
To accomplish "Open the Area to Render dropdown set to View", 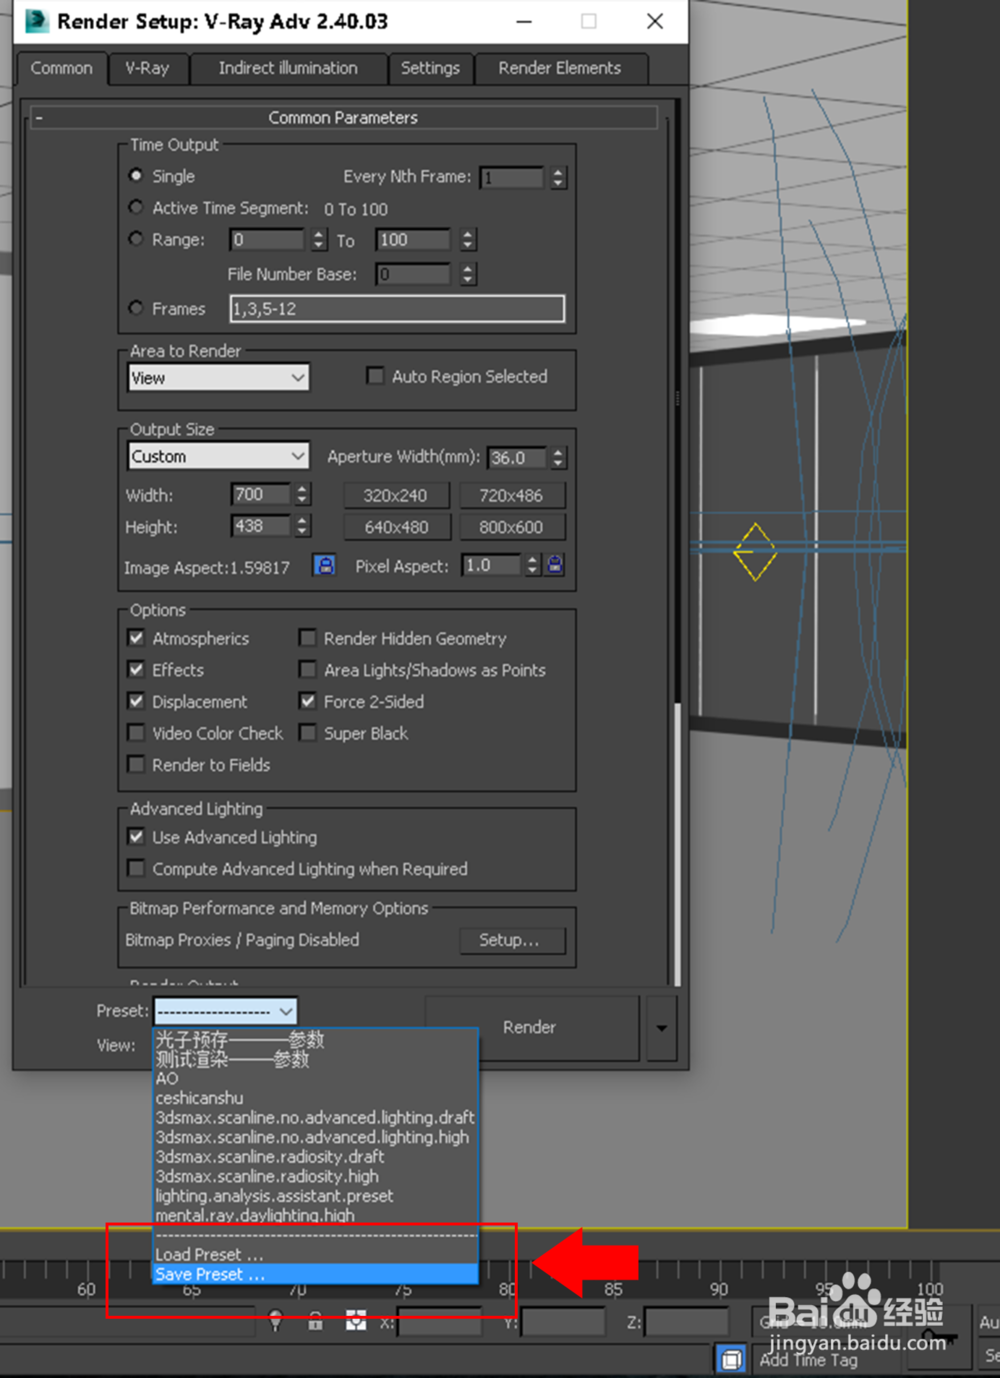I will (218, 378).
